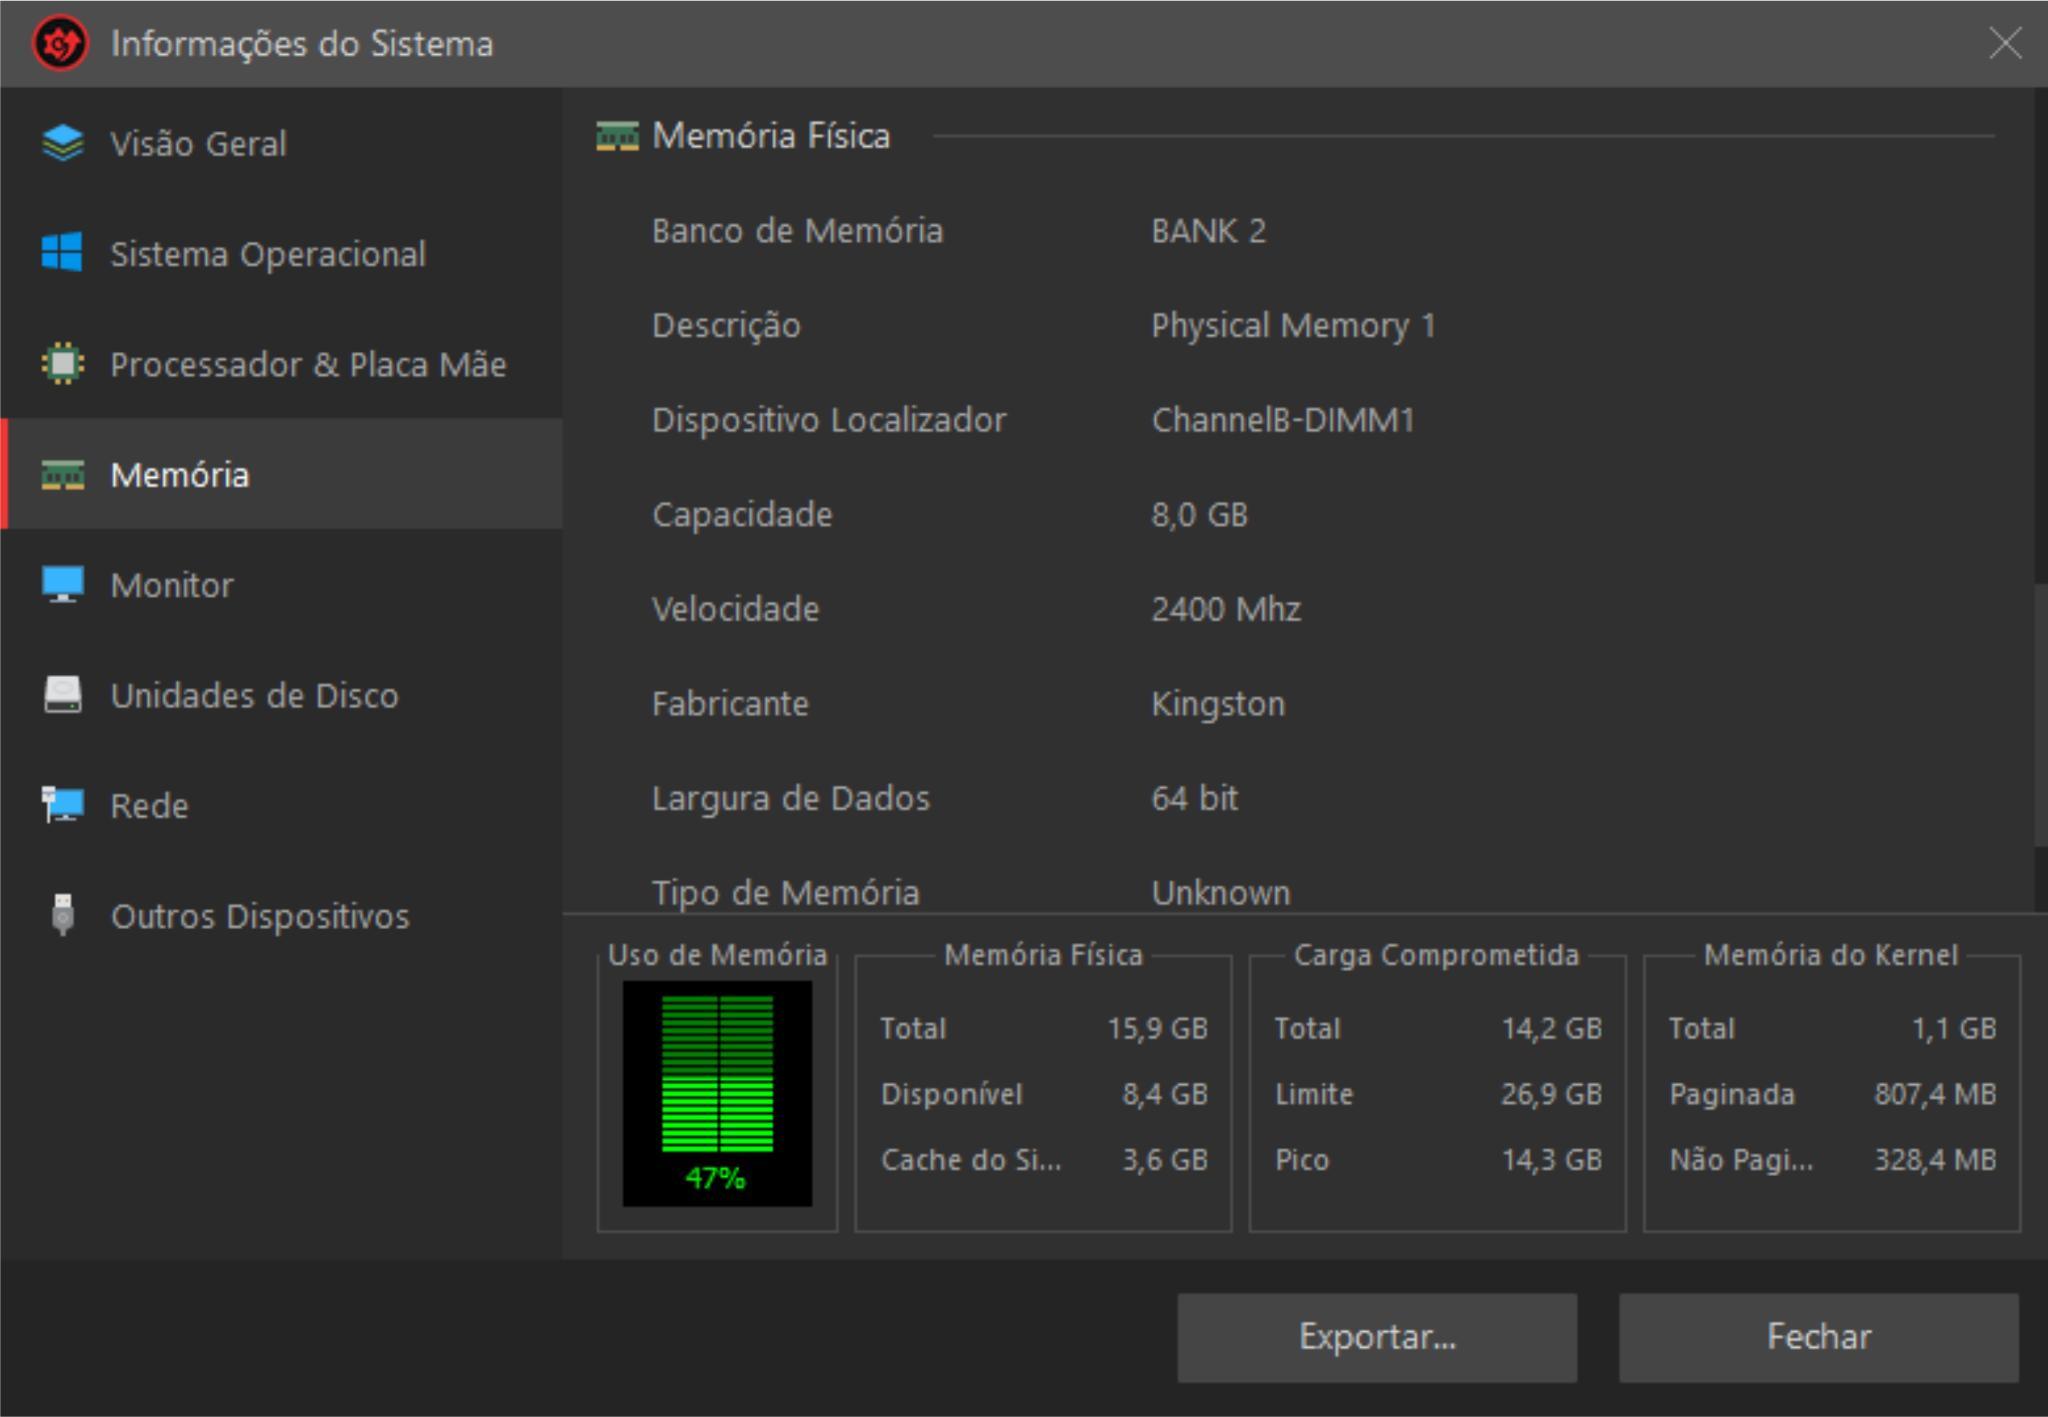Click the 26,9 GB Limite value
The image size is (2048, 1417).
tap(1552, 1095)
